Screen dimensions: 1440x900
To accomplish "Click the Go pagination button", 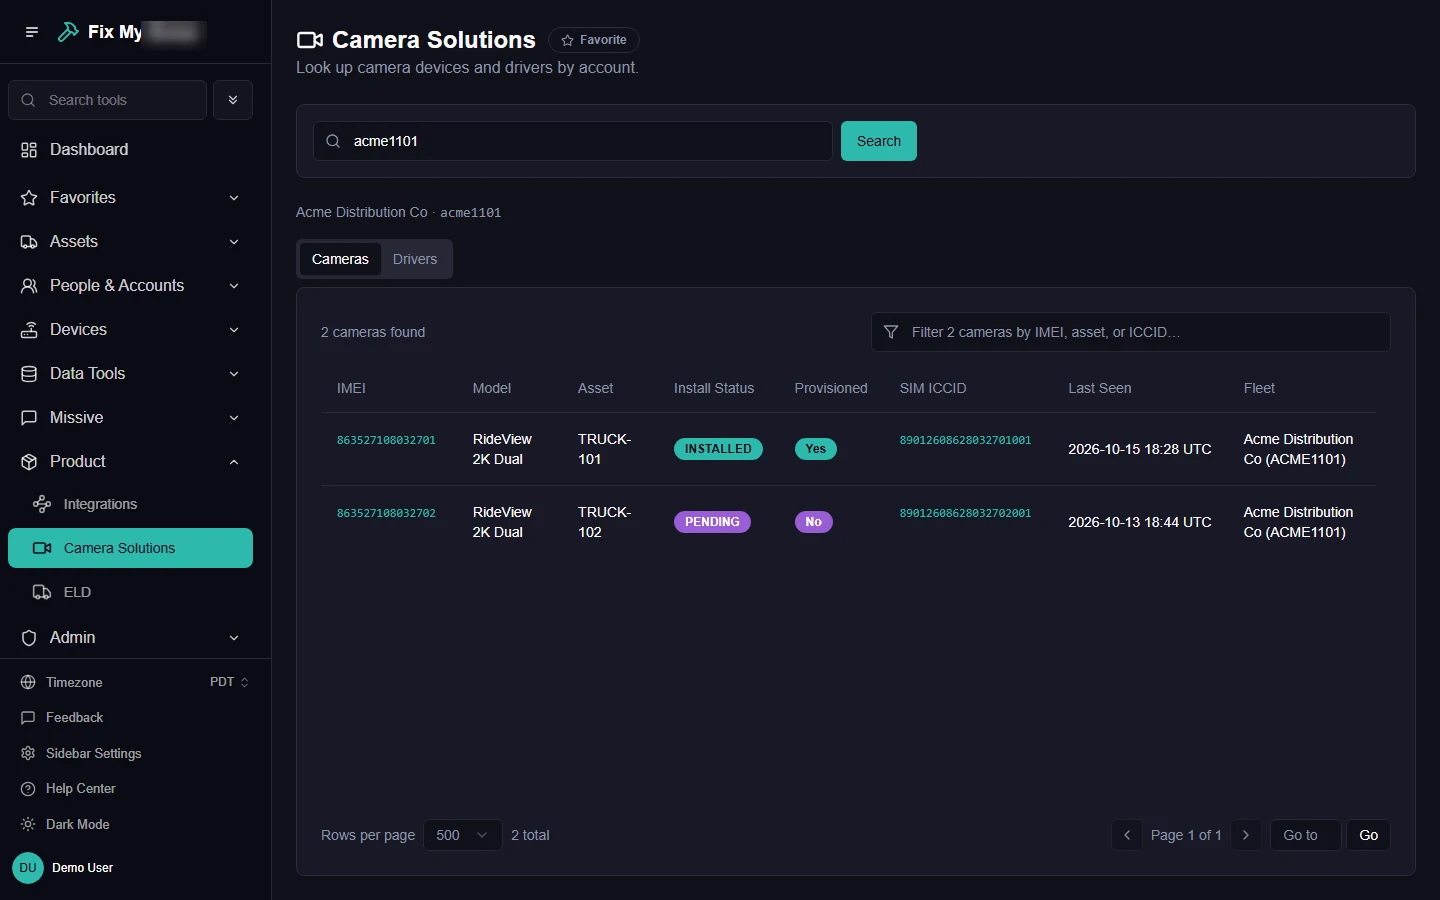I will (1369, 835).
